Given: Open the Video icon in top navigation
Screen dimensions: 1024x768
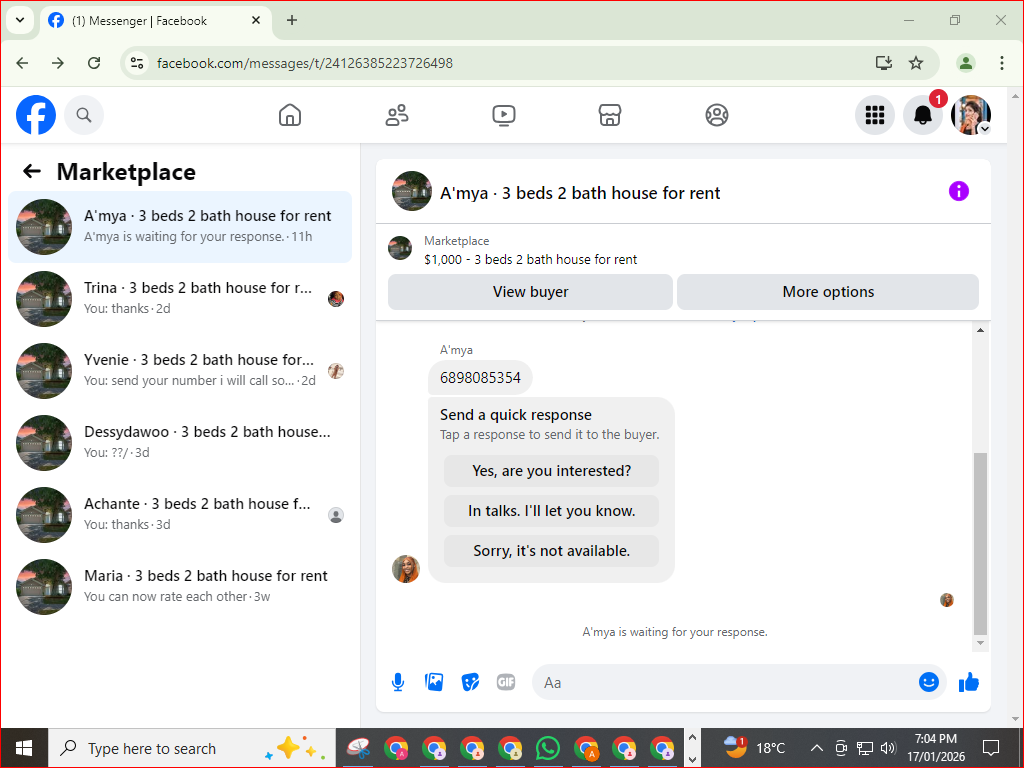Looking at the screenshot, I should coord(504,115).
